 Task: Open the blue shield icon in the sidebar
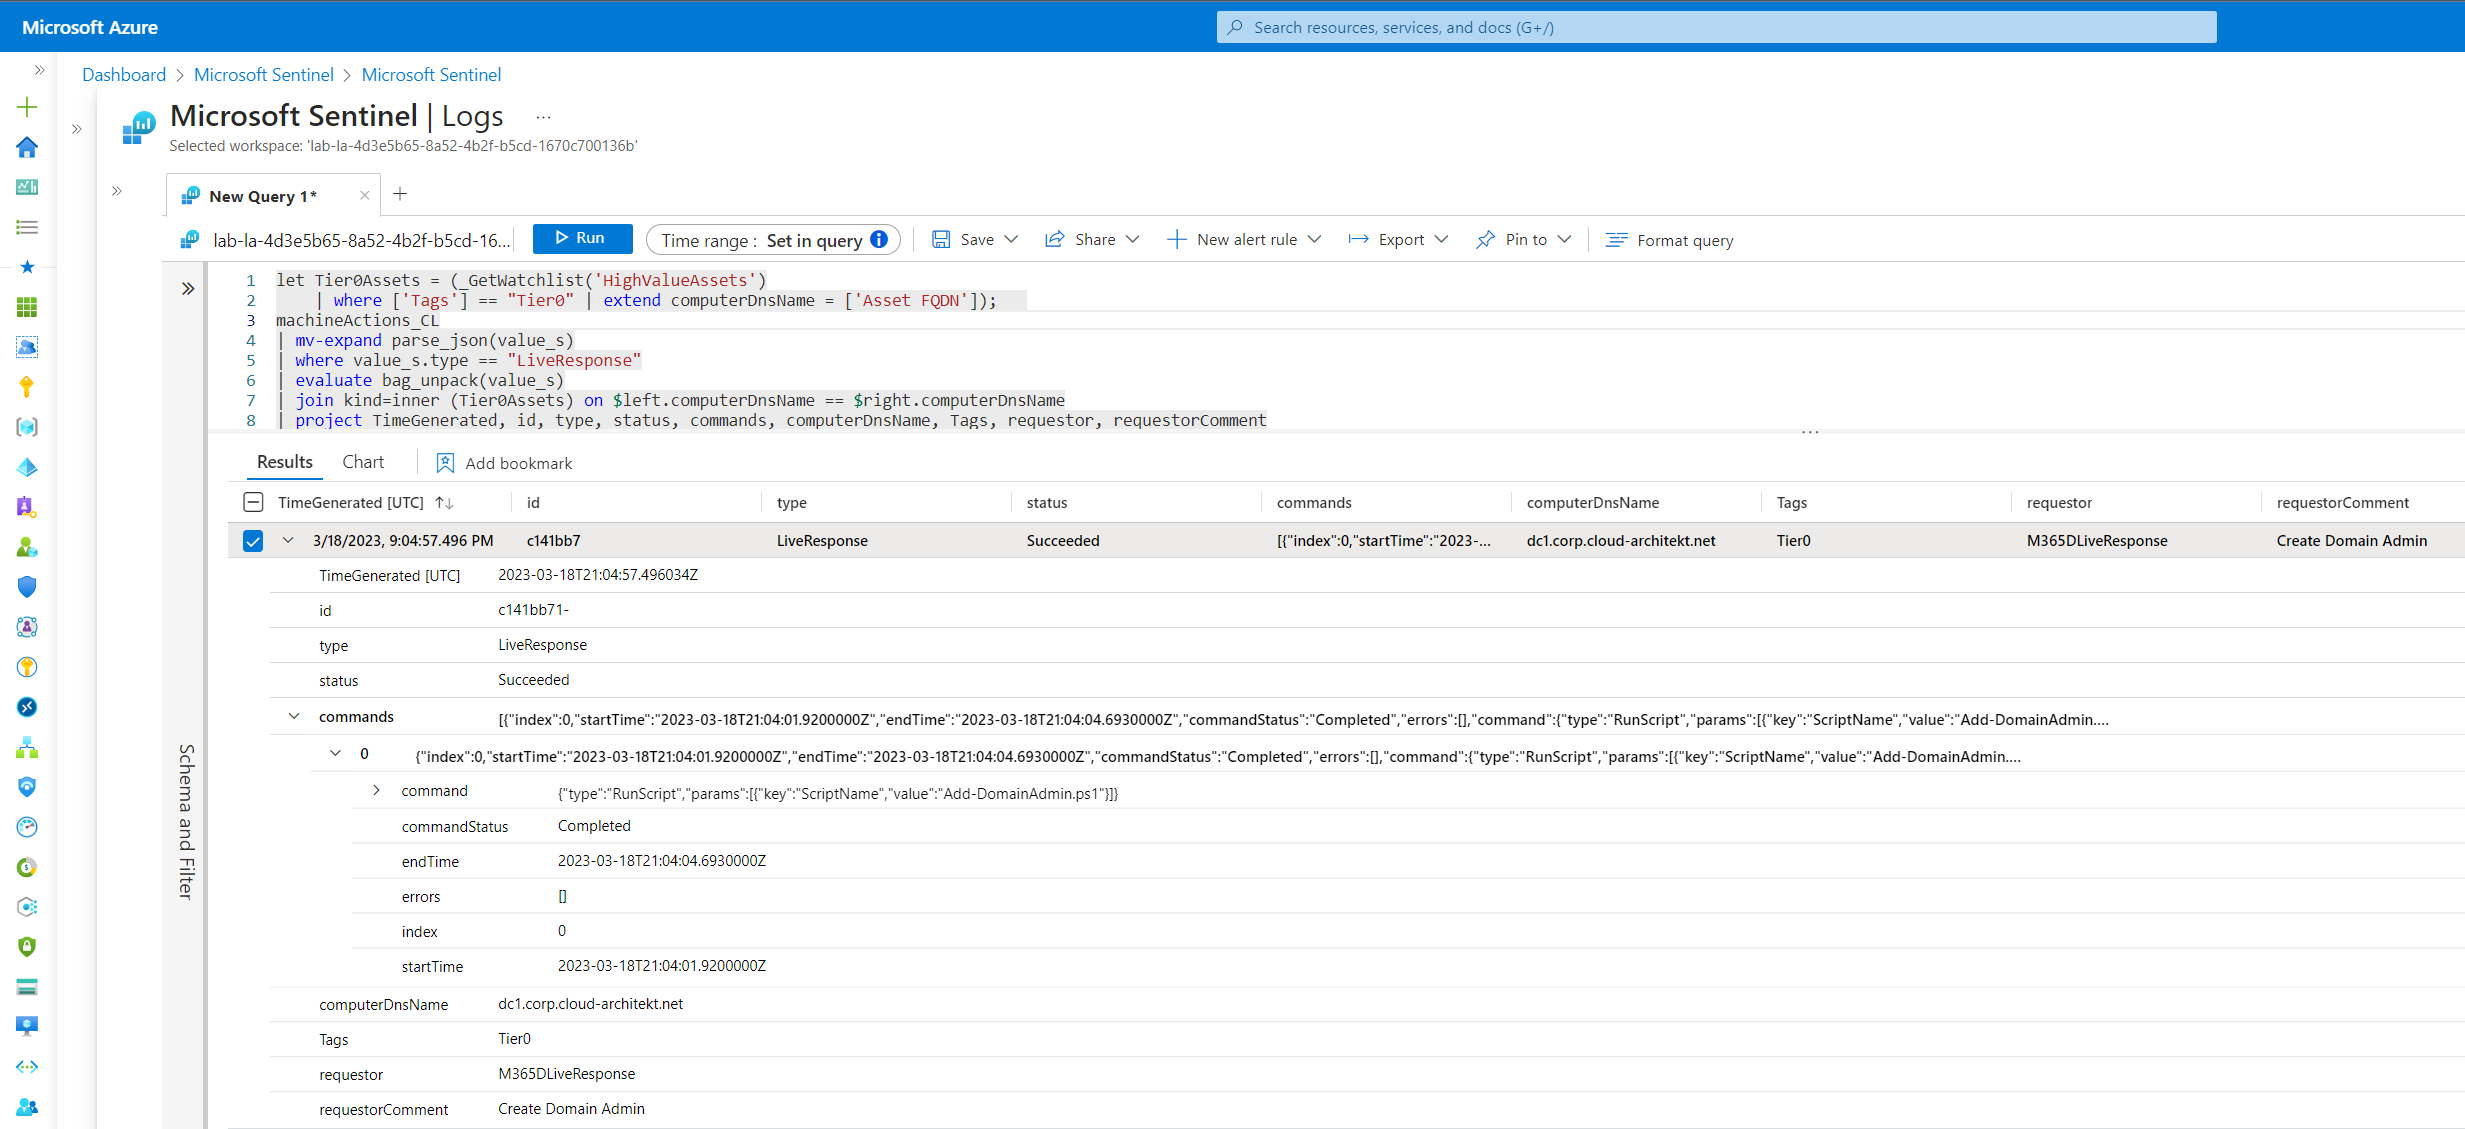pos(27,587)
